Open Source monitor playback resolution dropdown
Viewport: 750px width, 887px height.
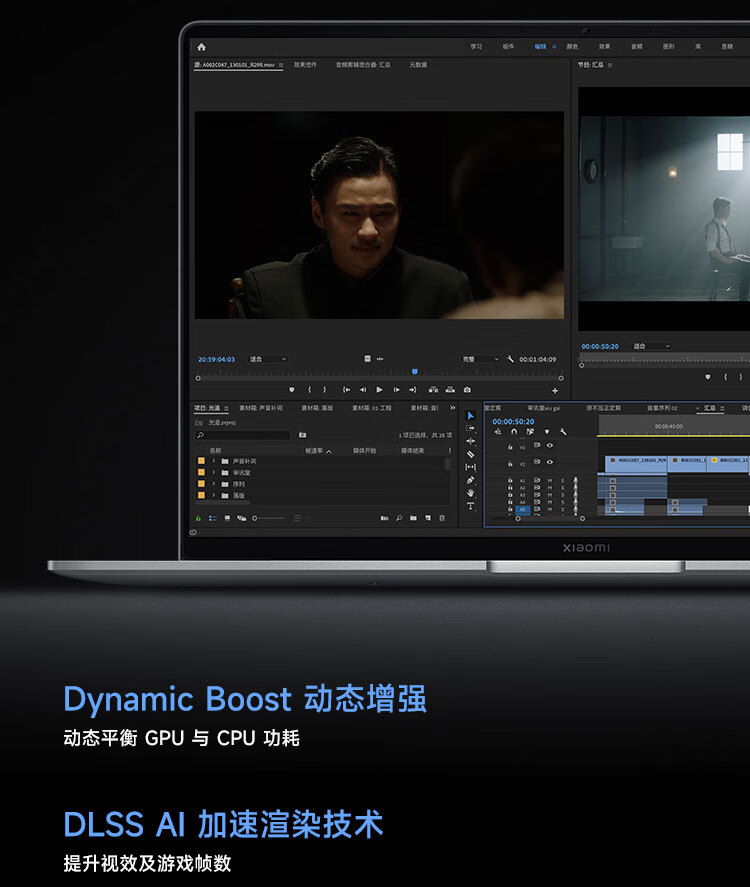coord(481,359)
